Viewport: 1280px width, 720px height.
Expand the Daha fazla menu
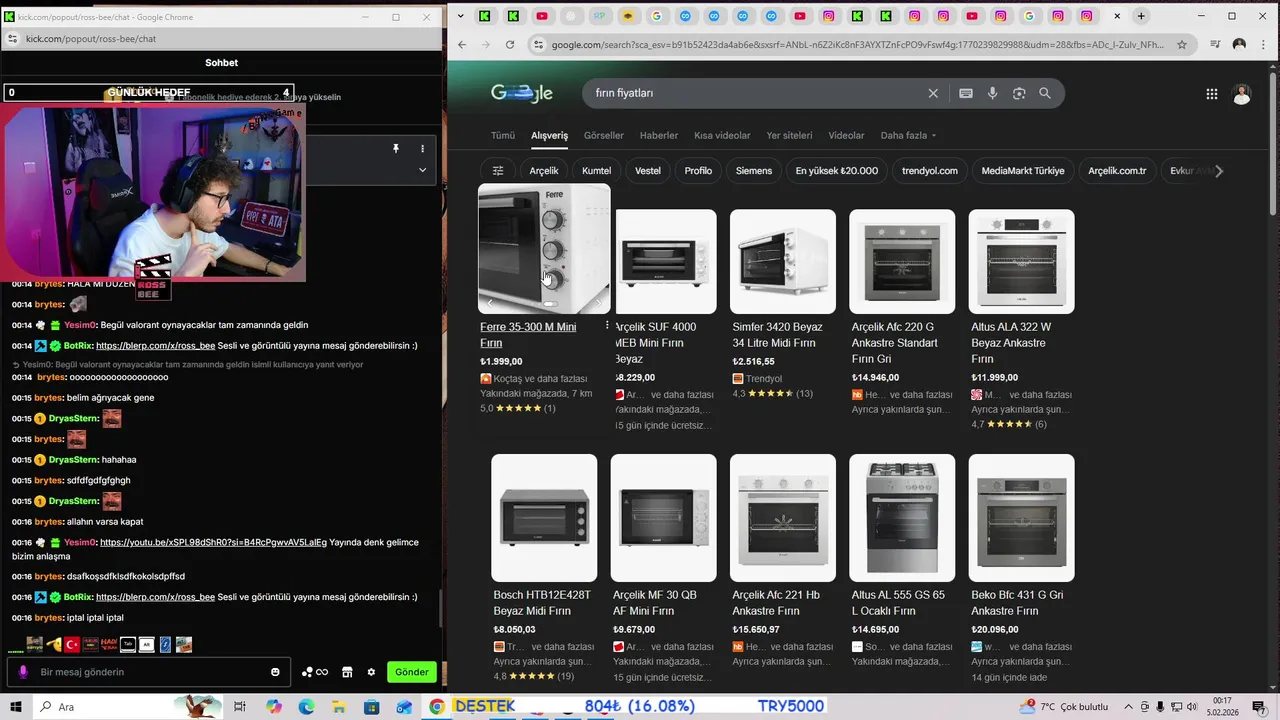click(908, 135)
